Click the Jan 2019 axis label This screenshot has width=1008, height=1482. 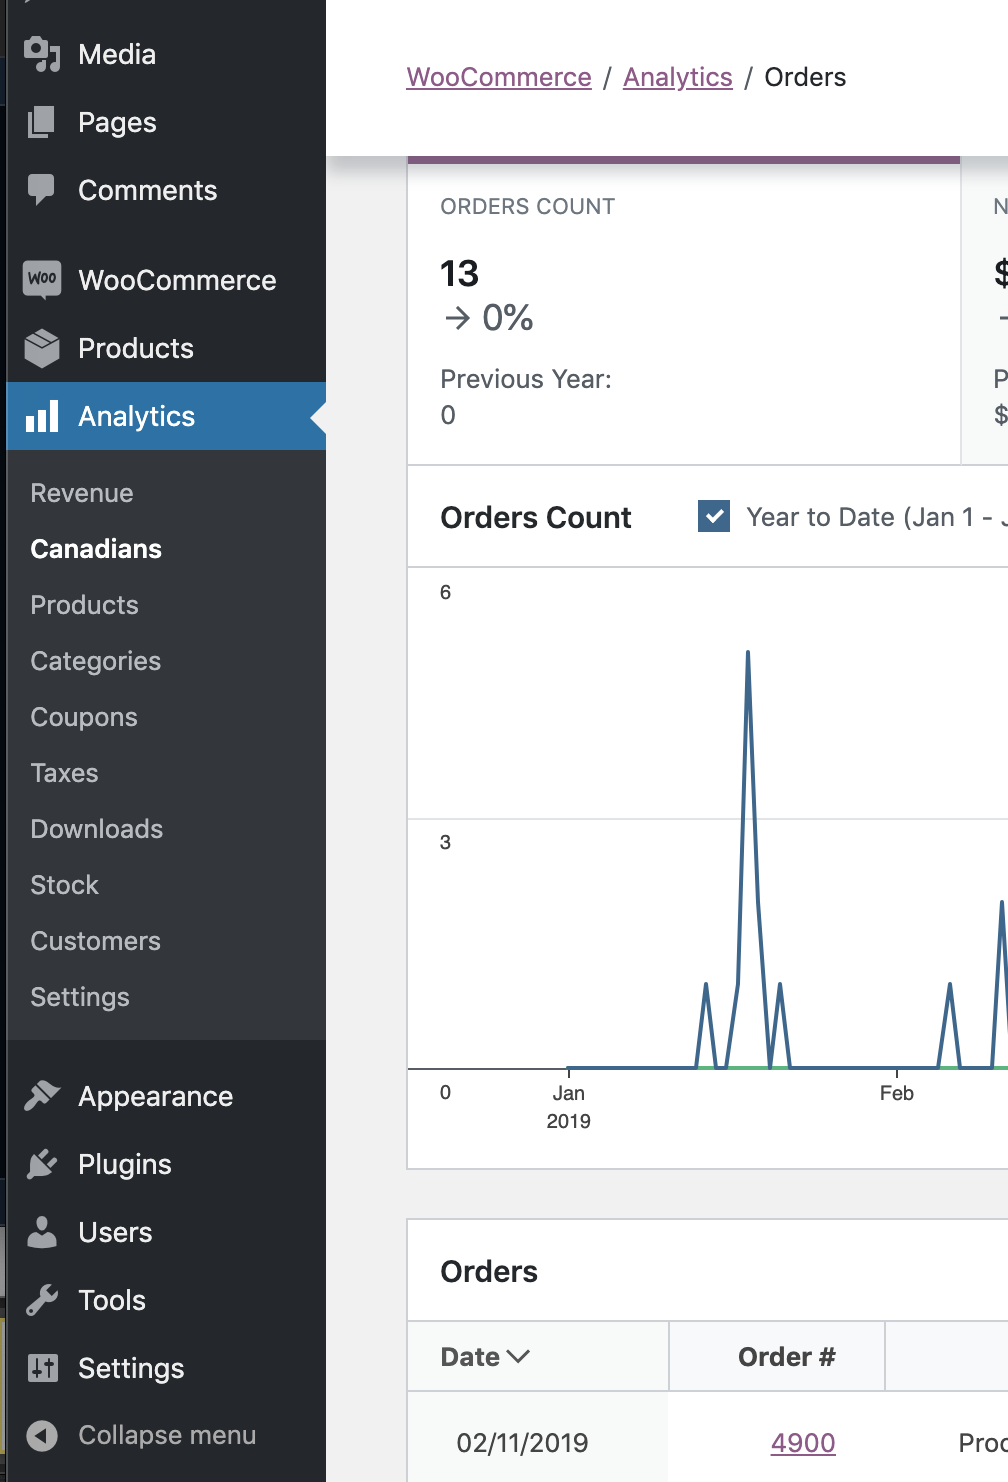click(x=568, y=1107)
